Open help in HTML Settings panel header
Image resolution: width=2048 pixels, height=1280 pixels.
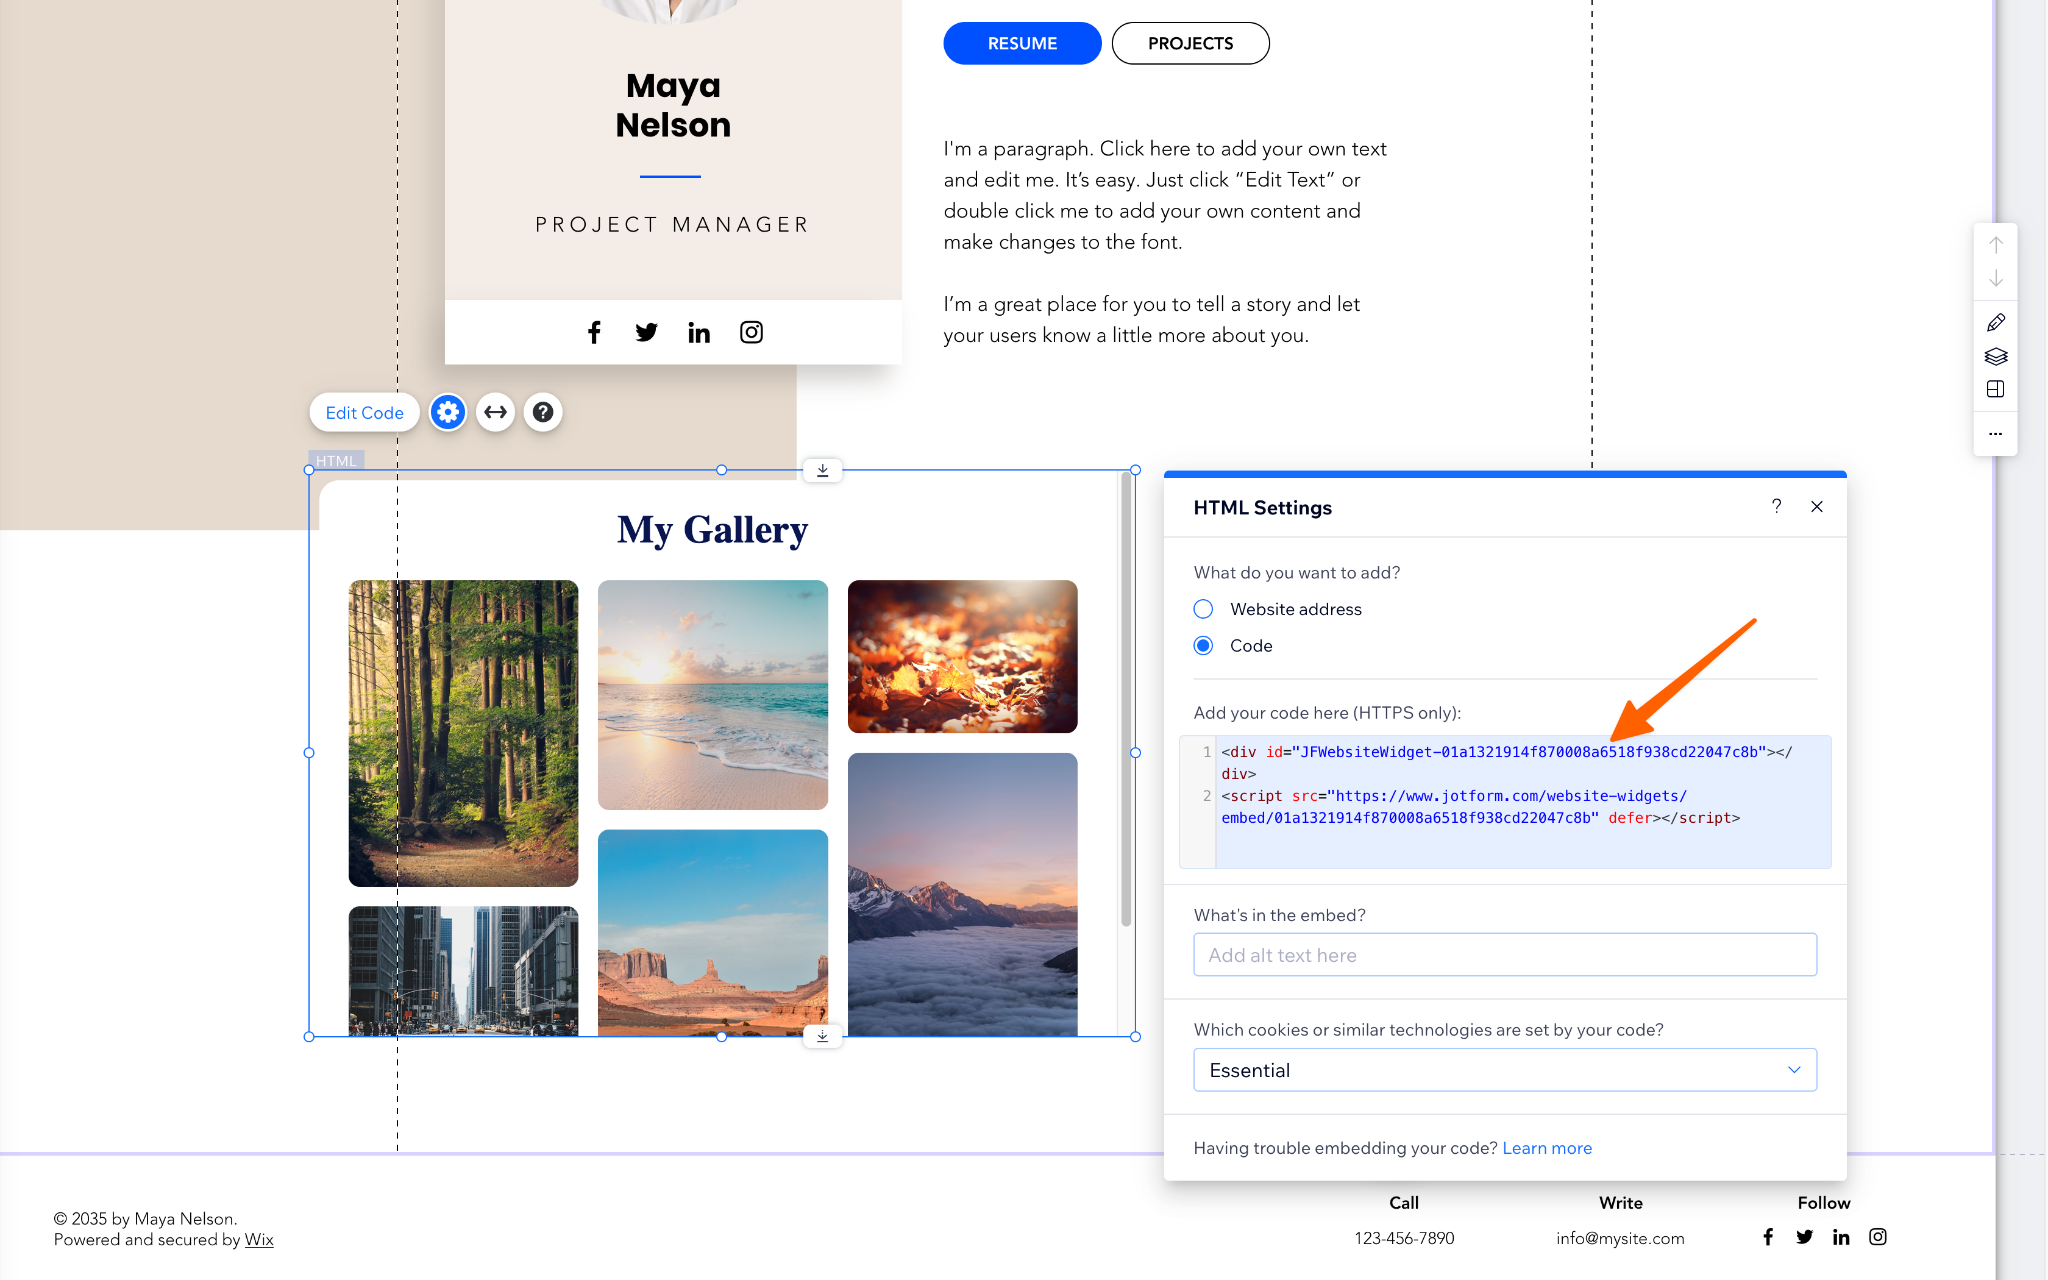click(1777, 506)
